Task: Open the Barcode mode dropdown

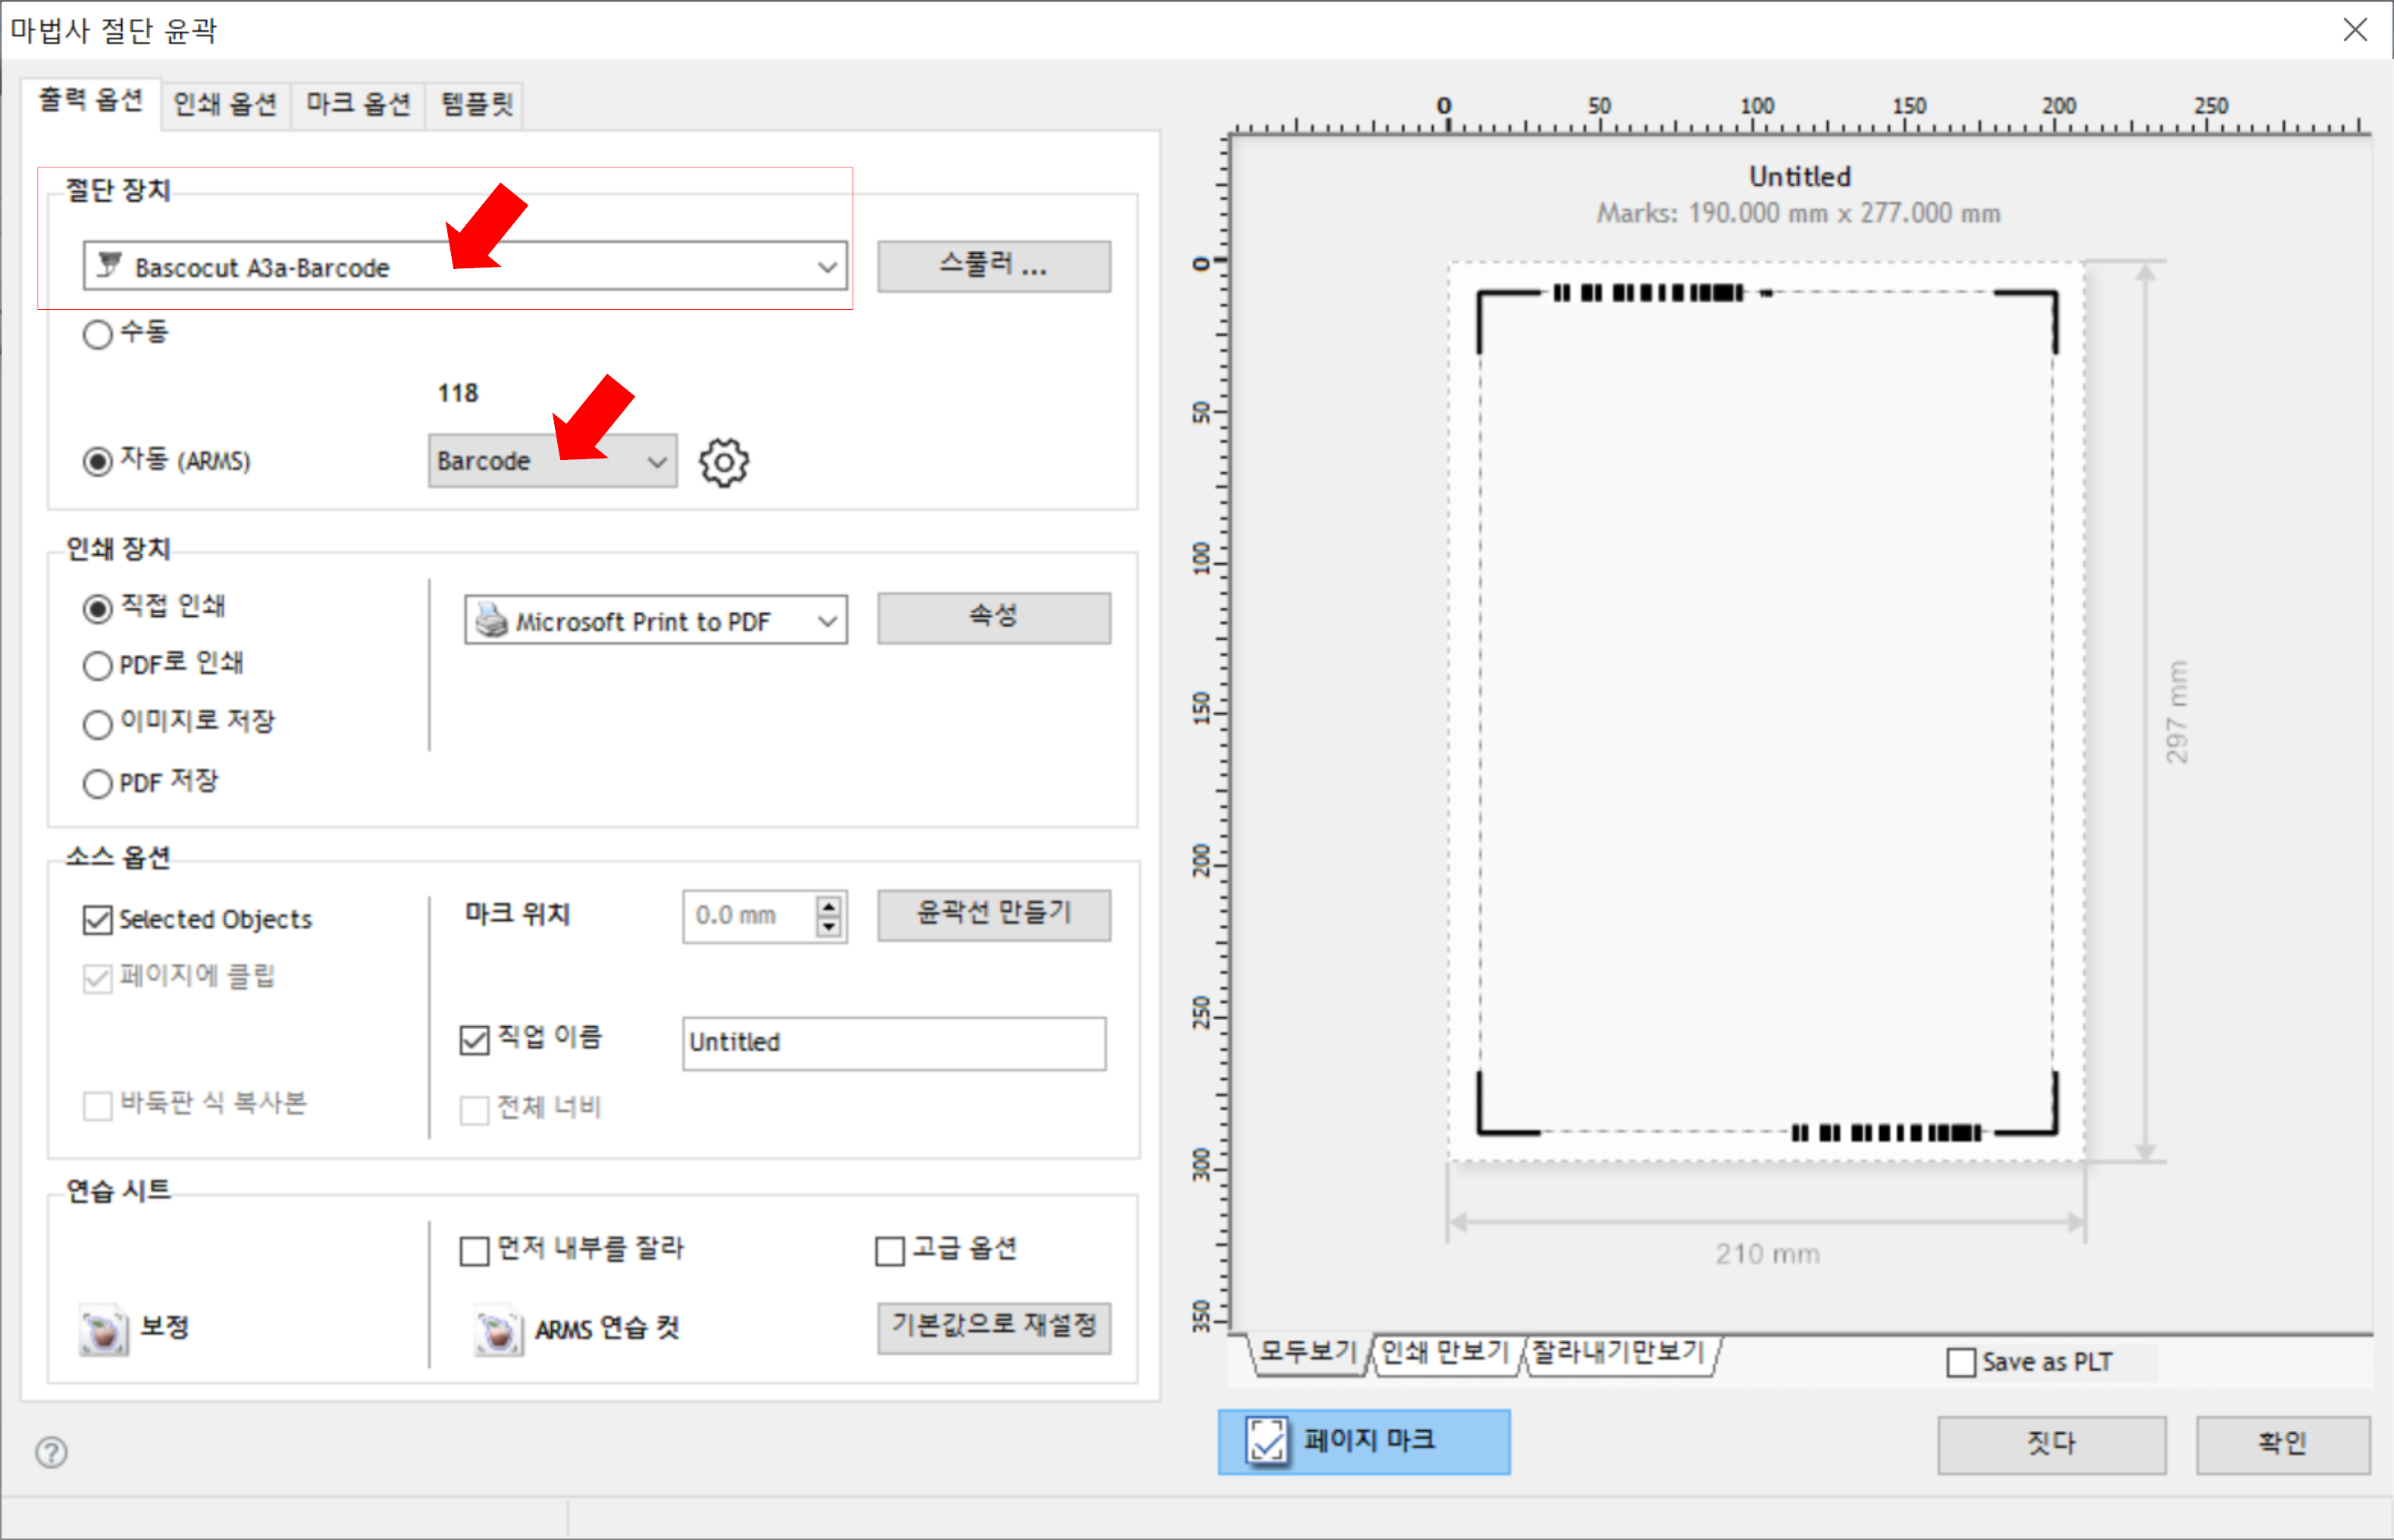Action: pos(656,462)
